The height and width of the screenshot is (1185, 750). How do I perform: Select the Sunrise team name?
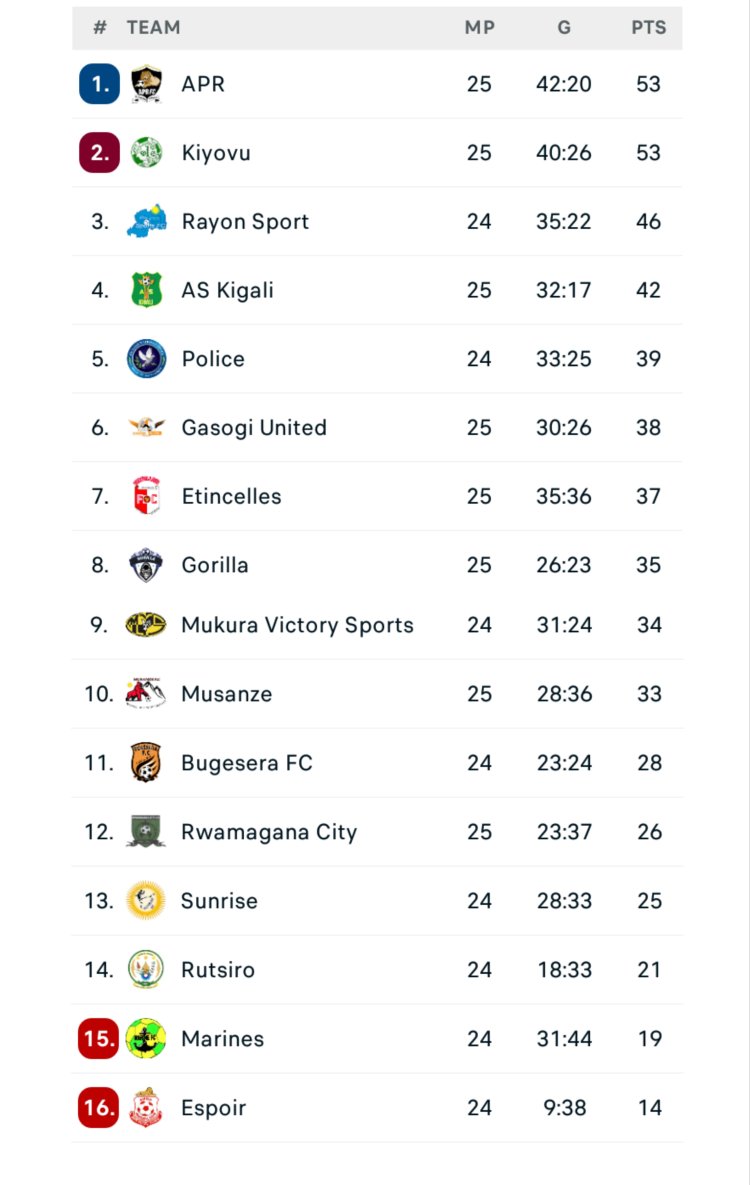(x=219, y=901)
